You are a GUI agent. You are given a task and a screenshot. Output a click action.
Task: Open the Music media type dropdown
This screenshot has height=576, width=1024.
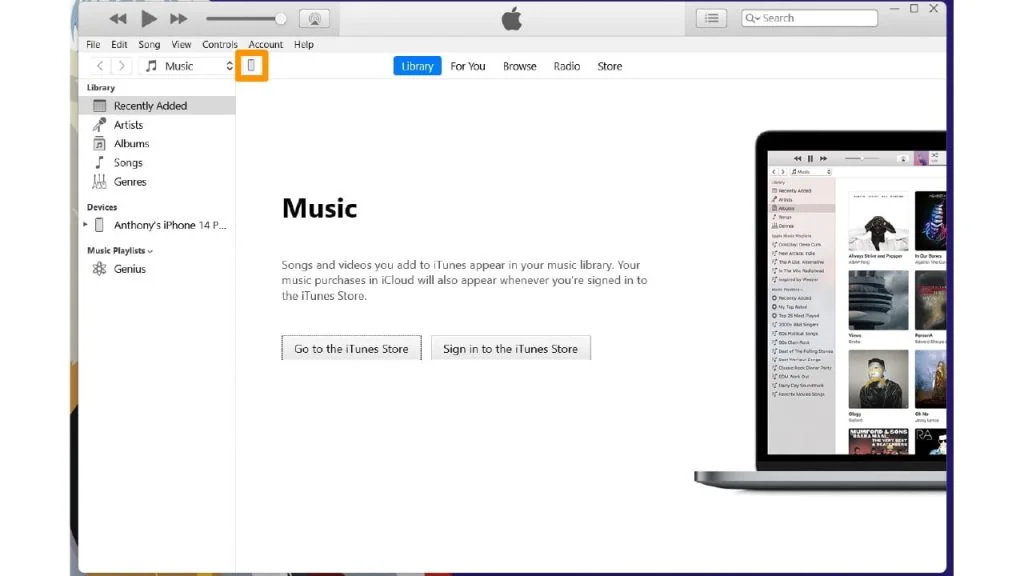tap(188, 66)
